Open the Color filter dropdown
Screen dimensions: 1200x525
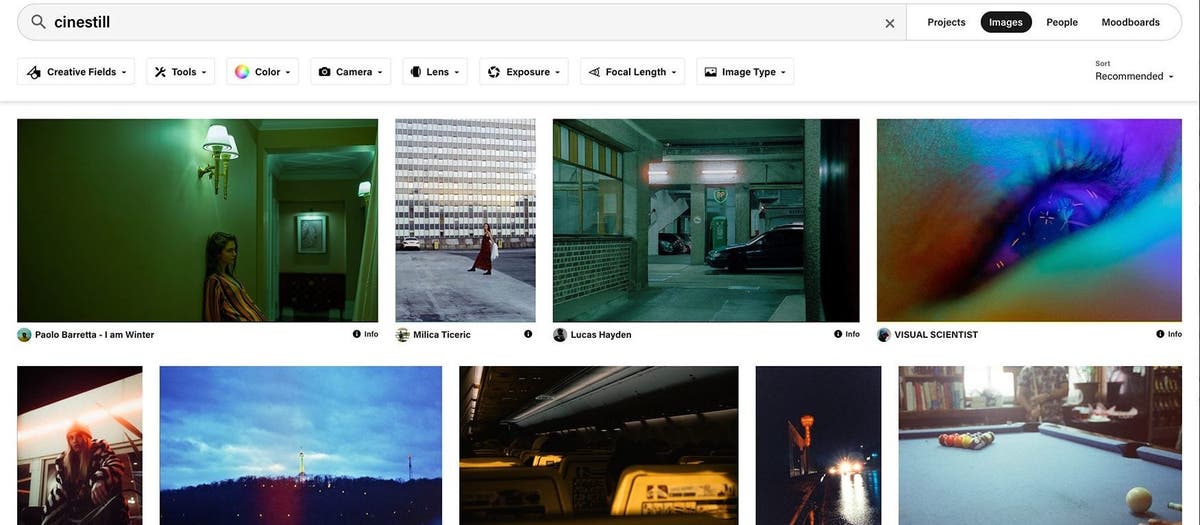click(x=263, y=72)
